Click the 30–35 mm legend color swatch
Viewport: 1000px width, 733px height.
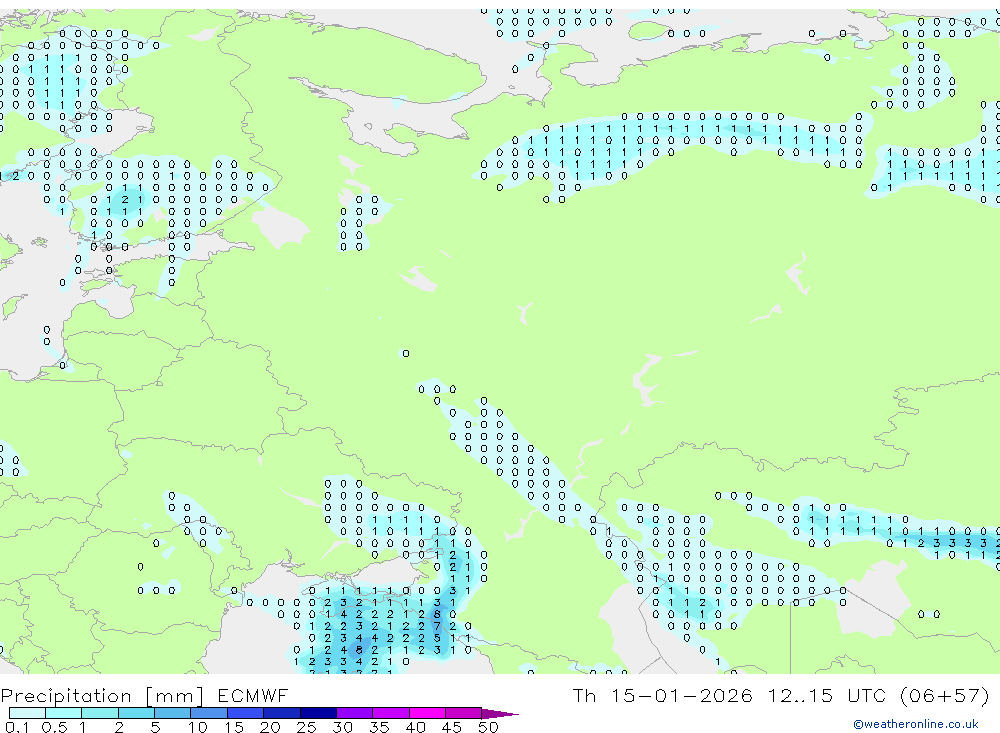[355, 713]
